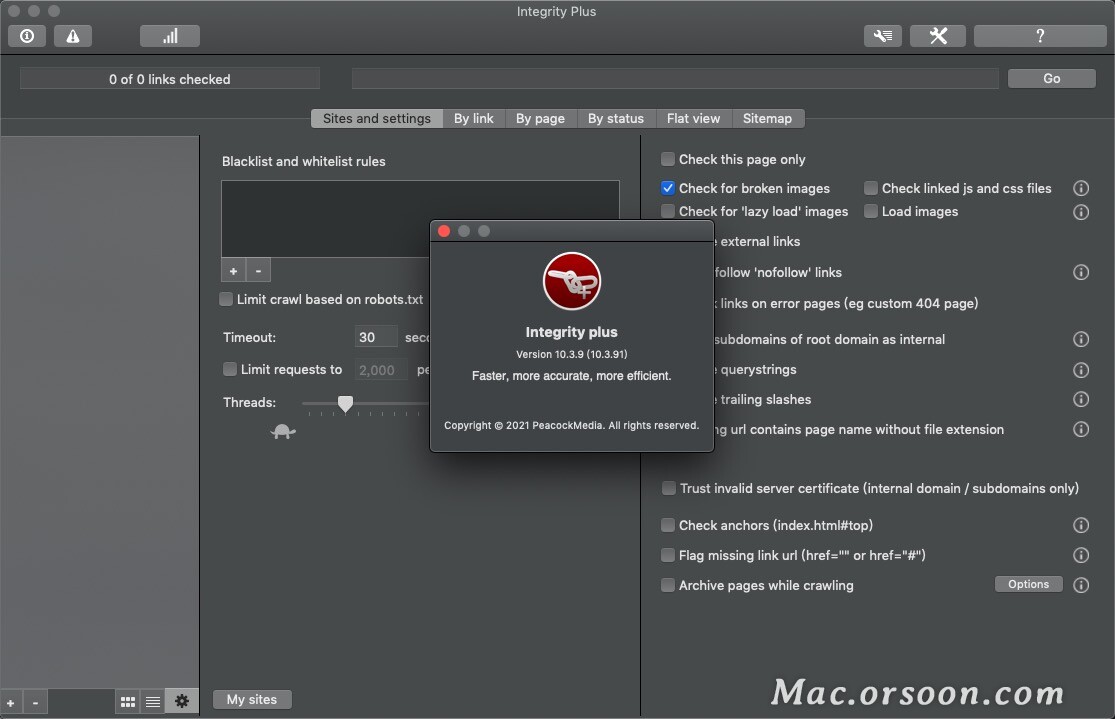Enable Flag missing link url
The height and width of the screenshot is (719, 1115).
point(668,555)
